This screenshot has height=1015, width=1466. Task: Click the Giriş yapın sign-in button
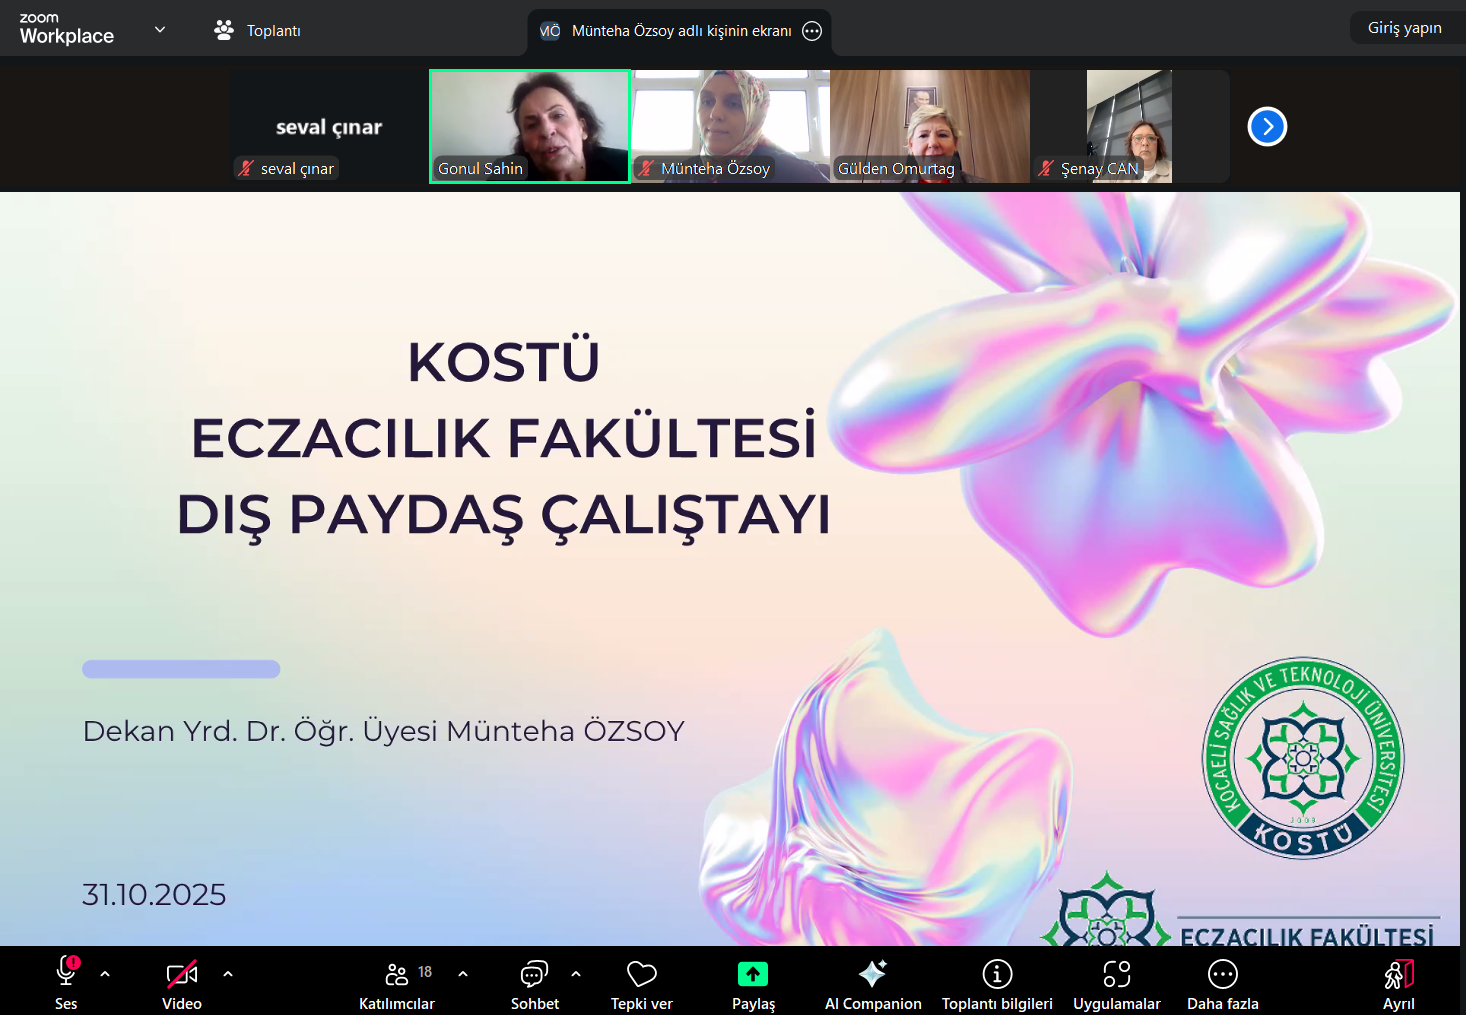coord(1405,28)
